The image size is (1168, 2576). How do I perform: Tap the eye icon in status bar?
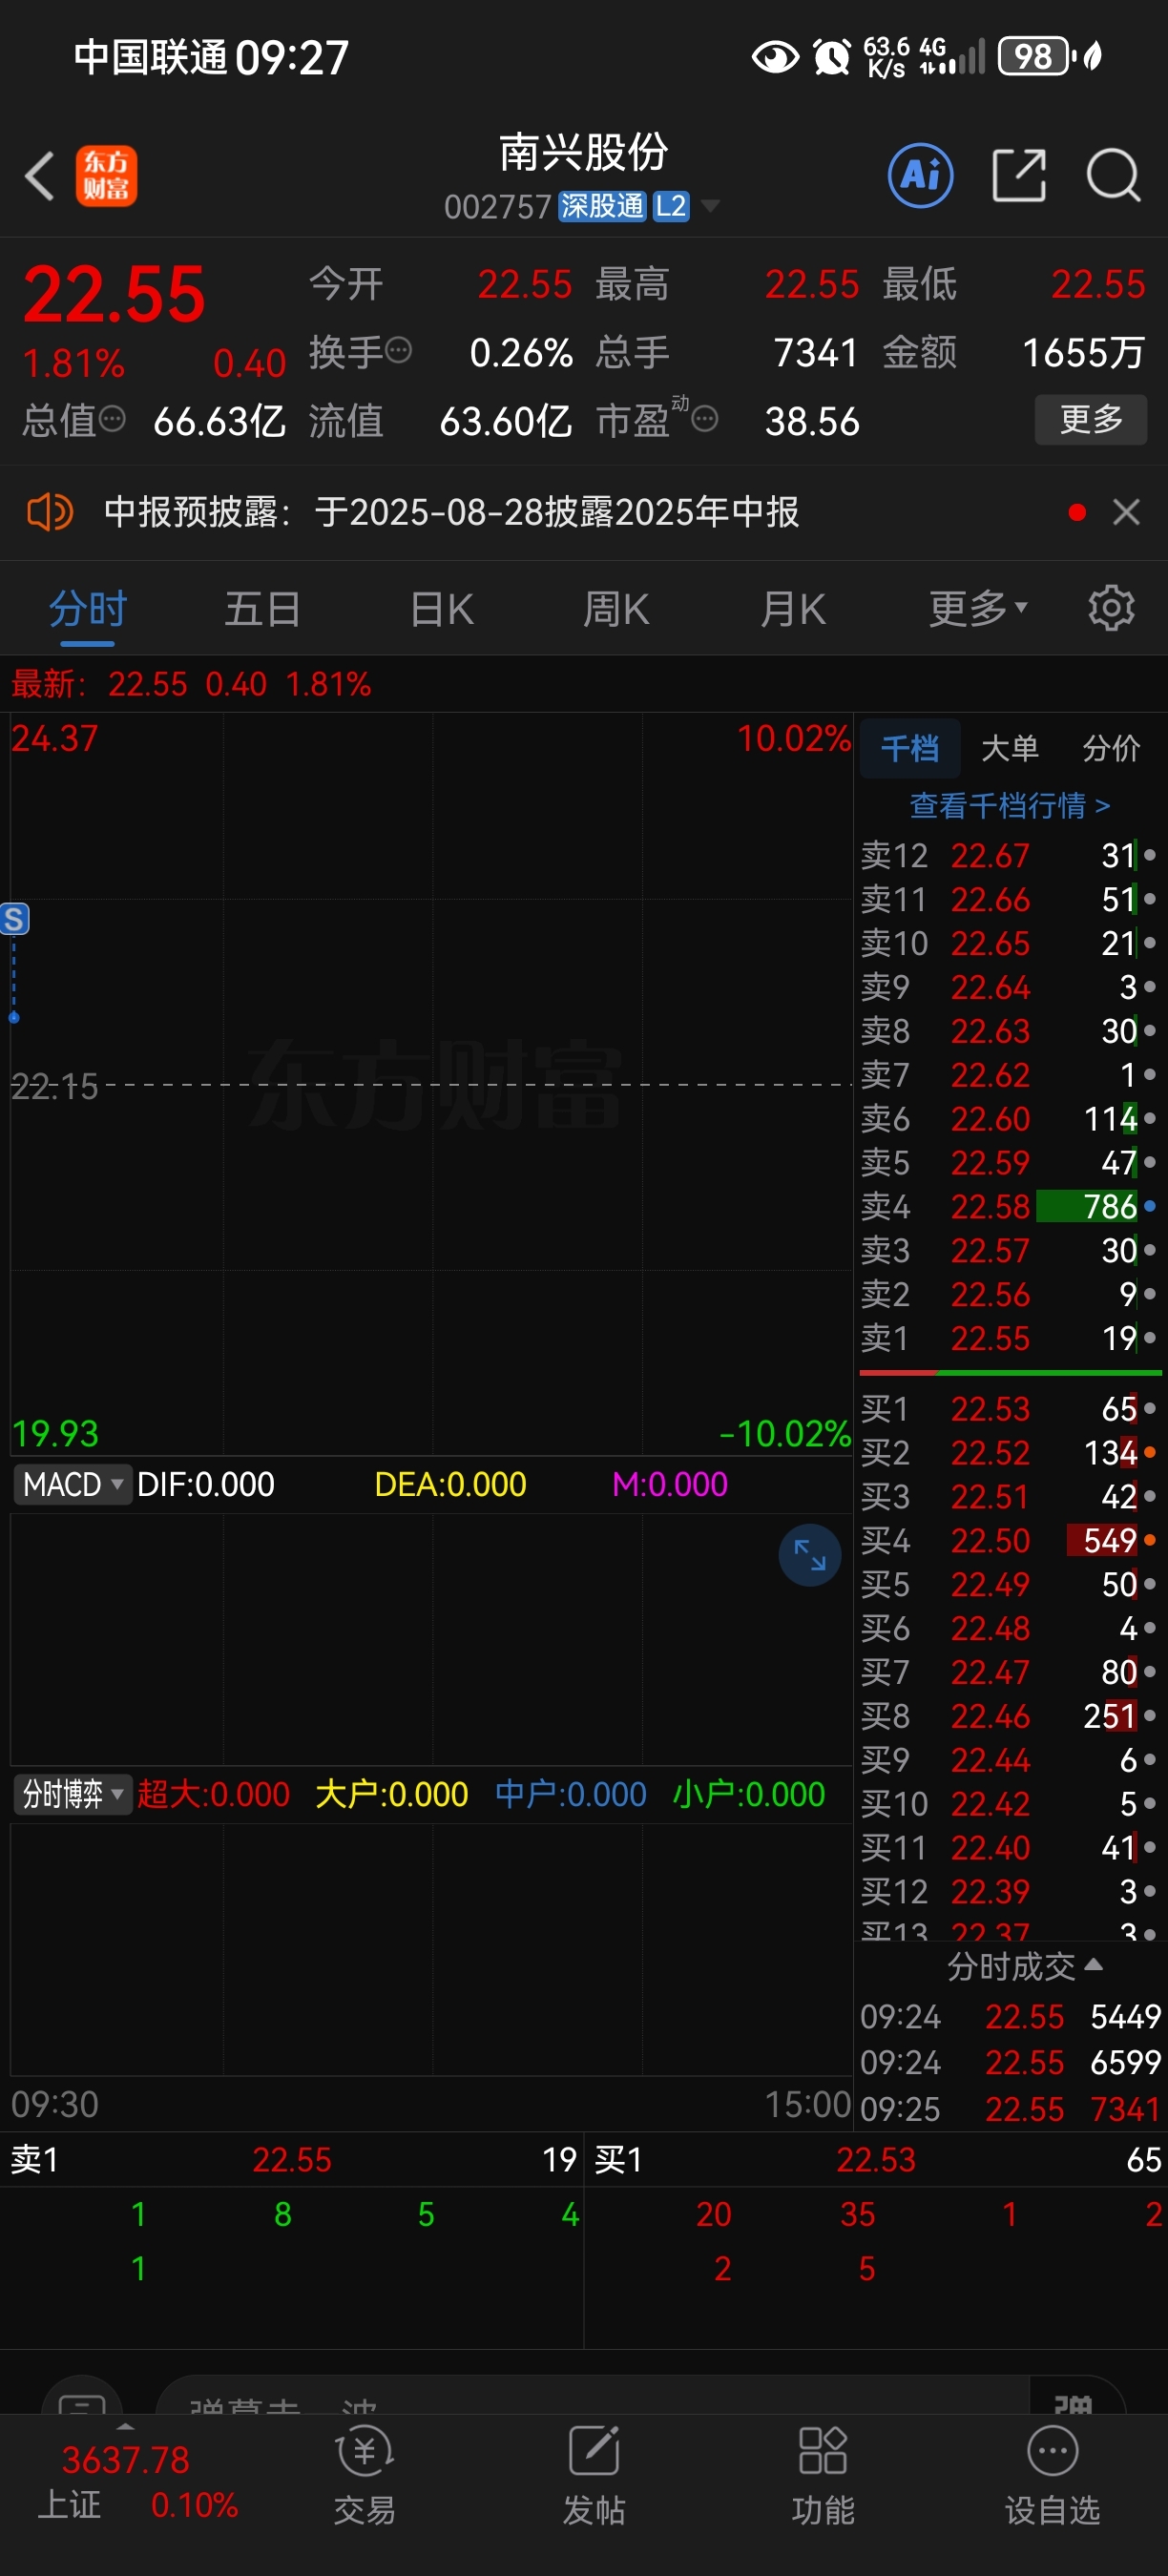pyautogui.click(x=775, y=57)
